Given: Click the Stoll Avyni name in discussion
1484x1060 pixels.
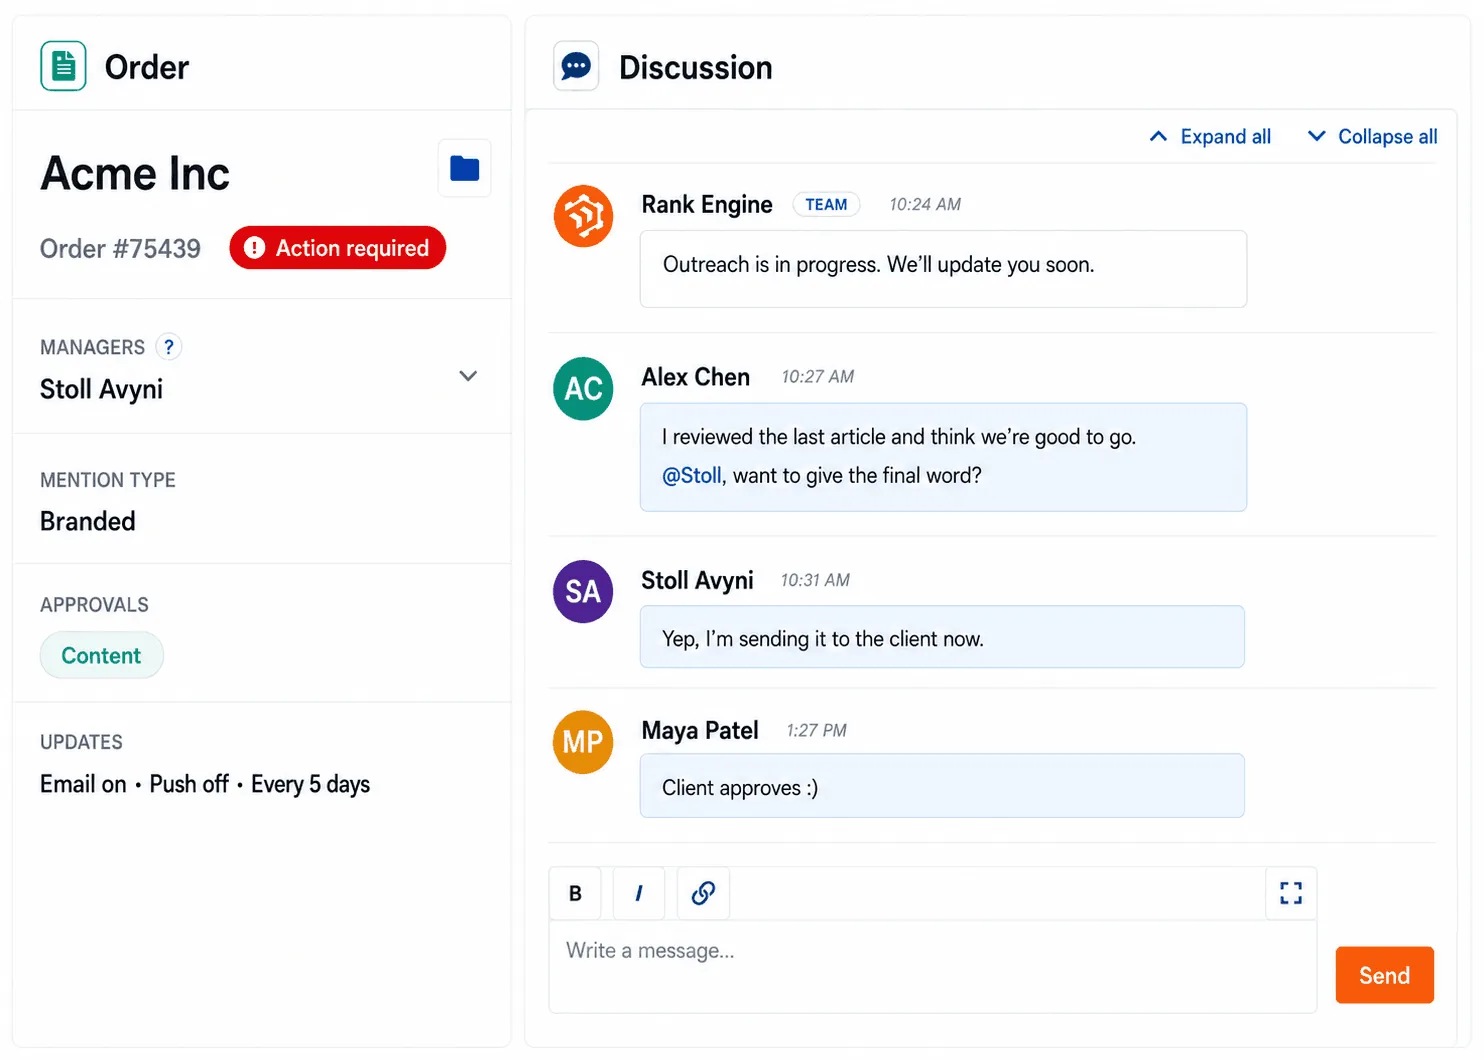Looking at the screenshot, I should (697, 580).
